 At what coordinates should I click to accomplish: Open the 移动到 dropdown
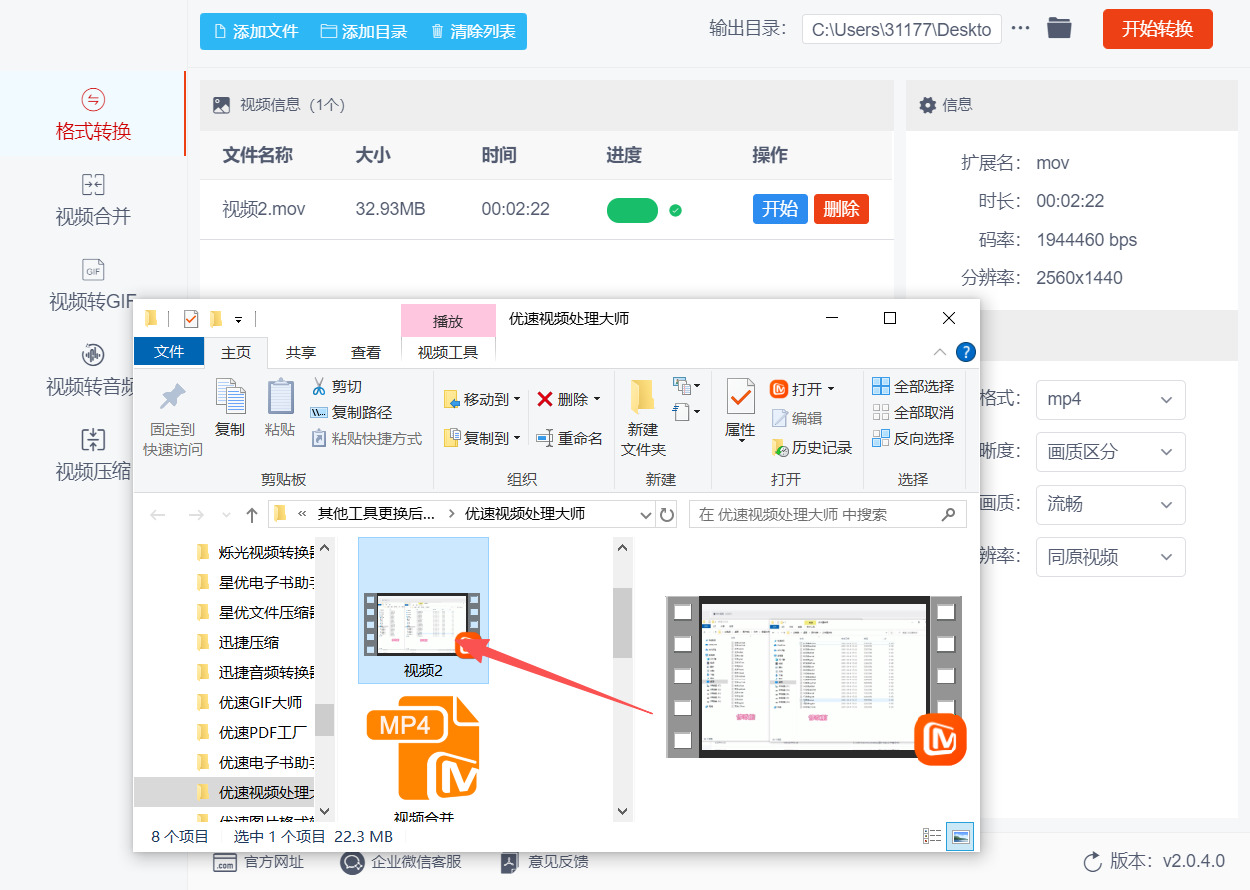[482, 399]
